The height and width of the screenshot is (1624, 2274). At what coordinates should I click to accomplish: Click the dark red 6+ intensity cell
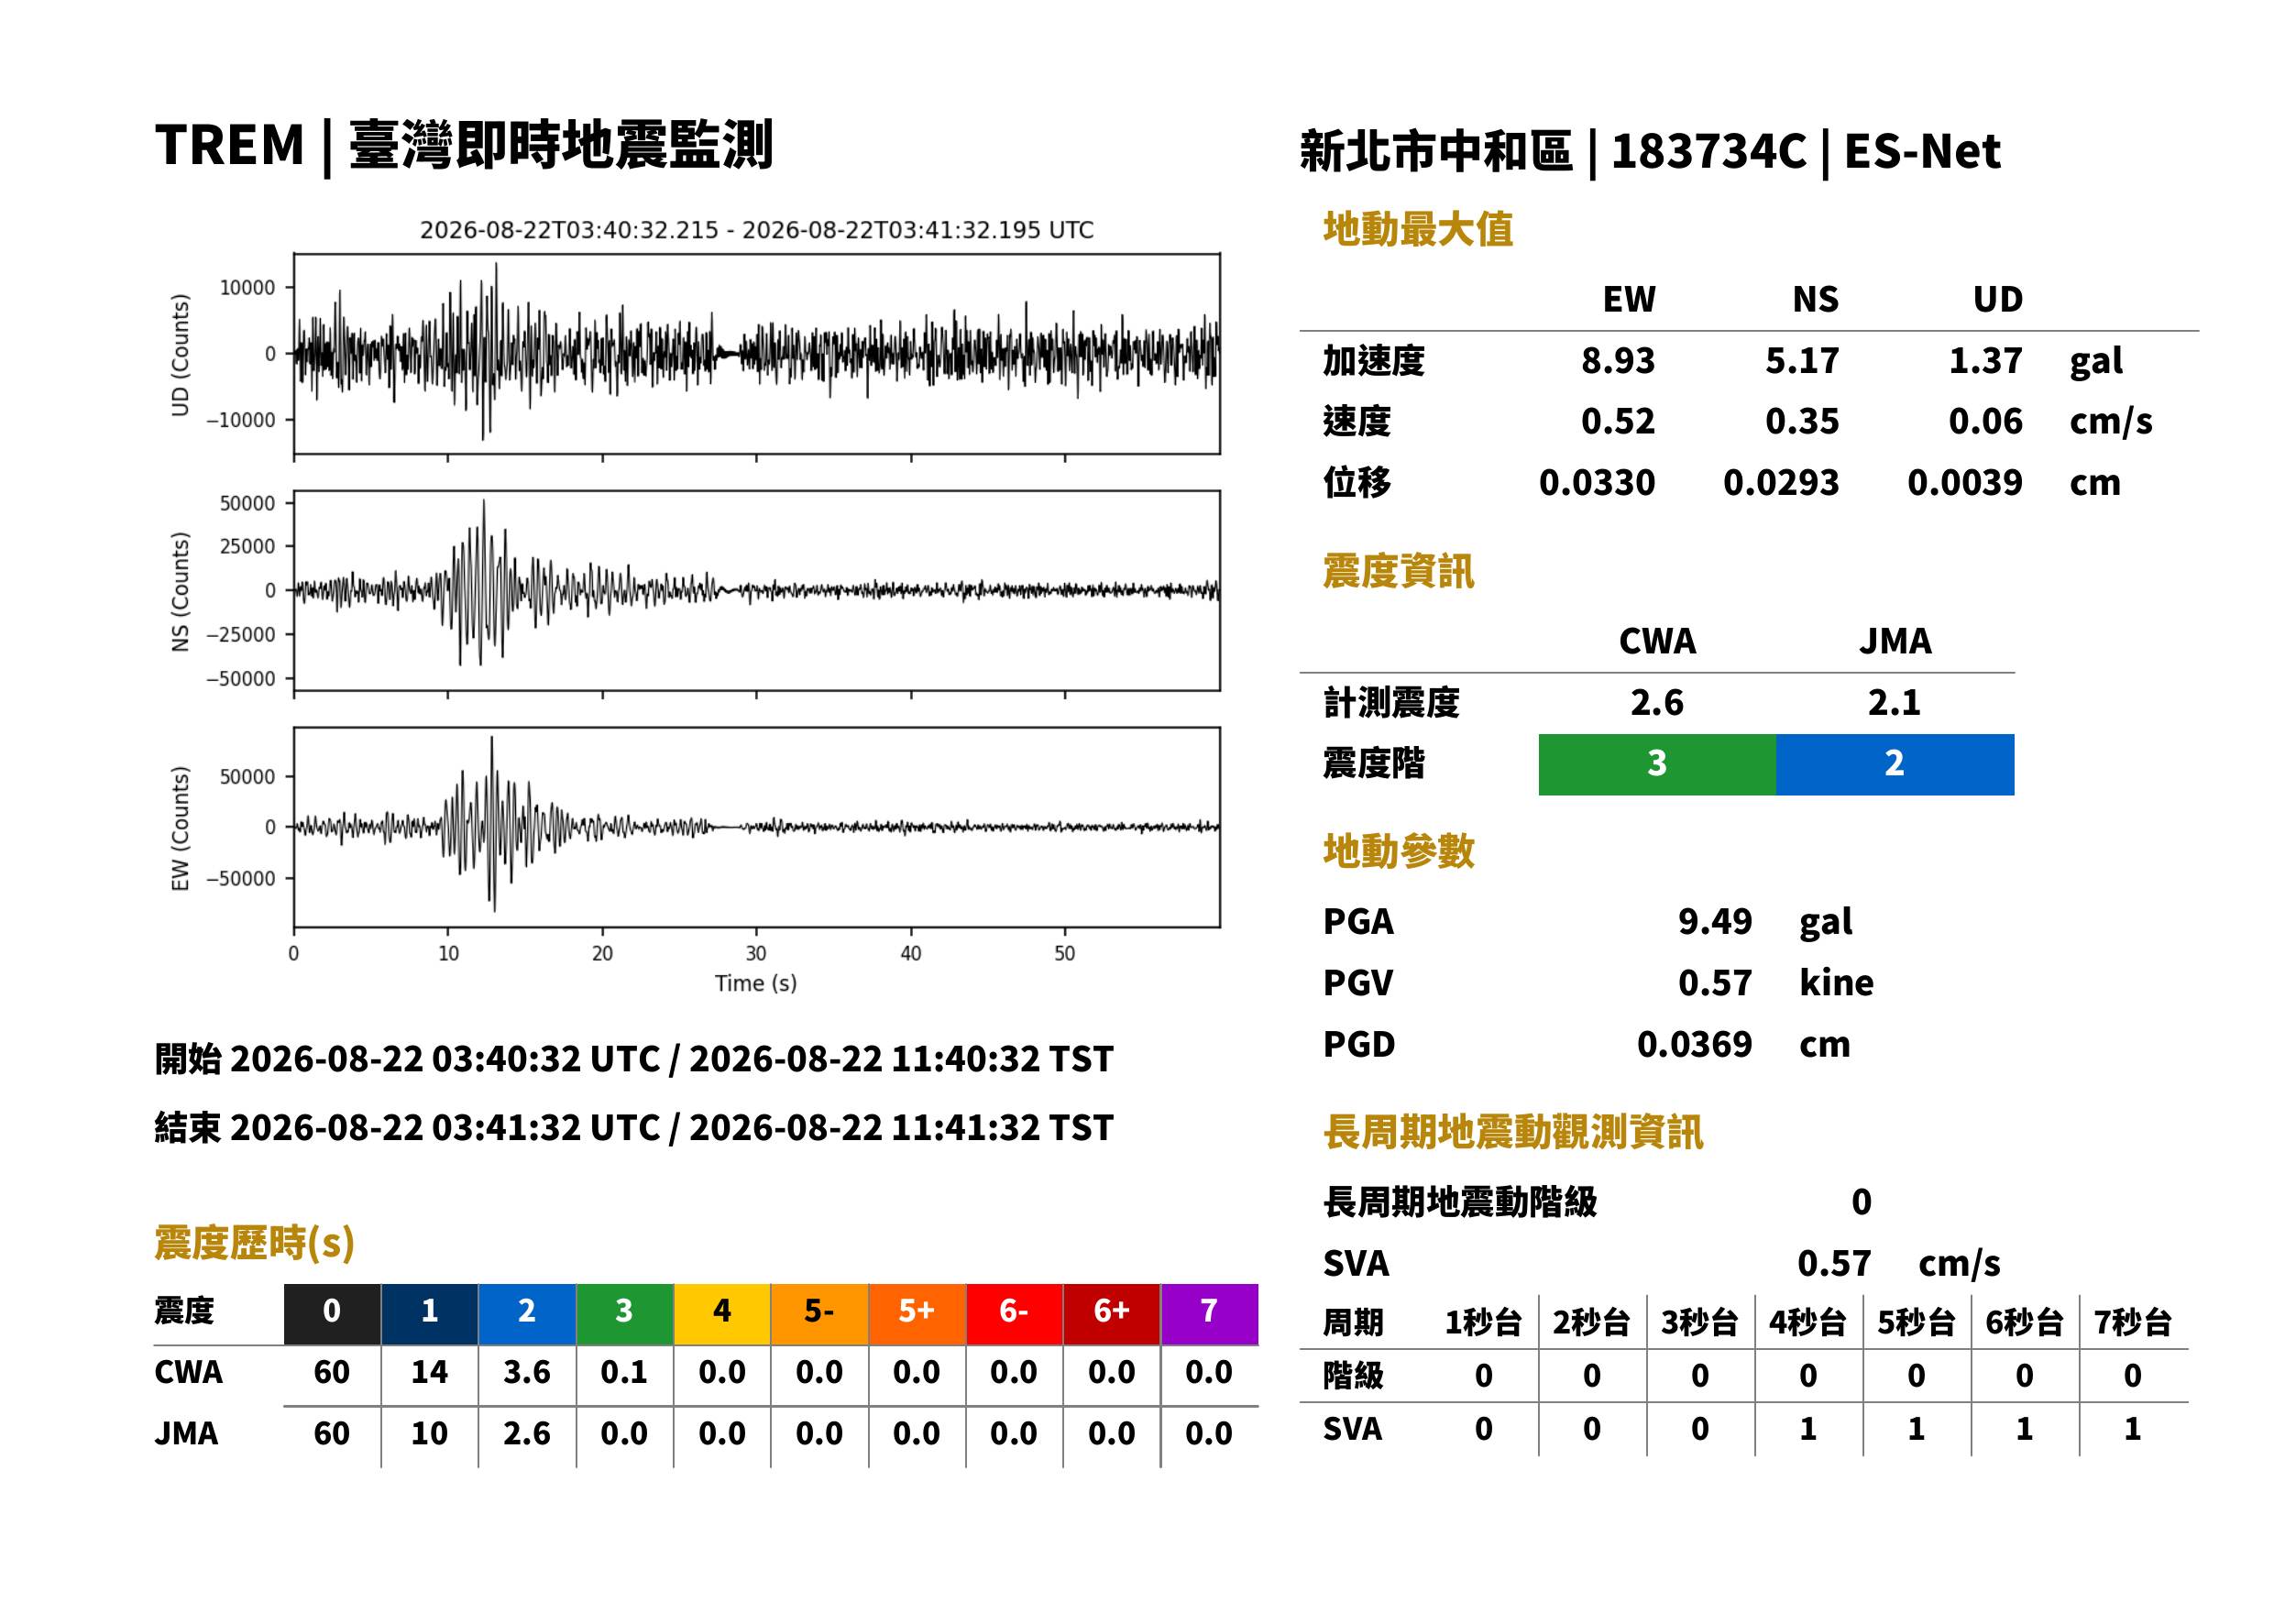[x=1112, y=1313]
